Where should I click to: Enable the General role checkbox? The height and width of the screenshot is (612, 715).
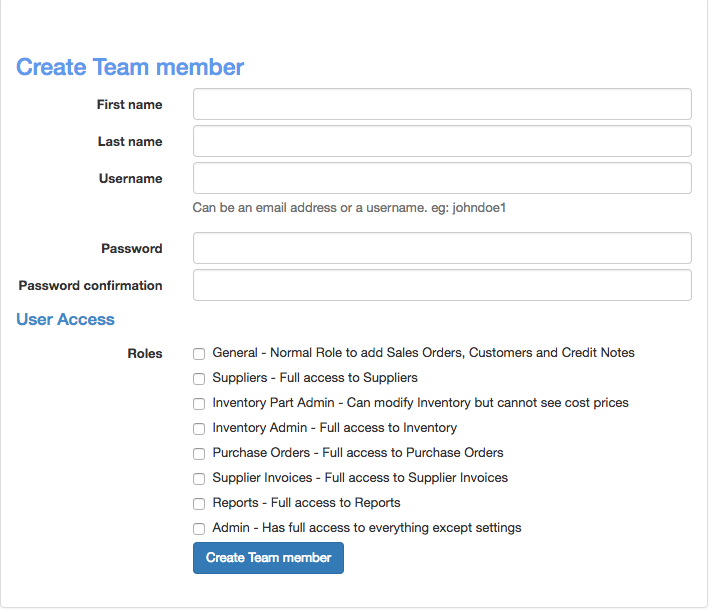(x=199, y=353)
